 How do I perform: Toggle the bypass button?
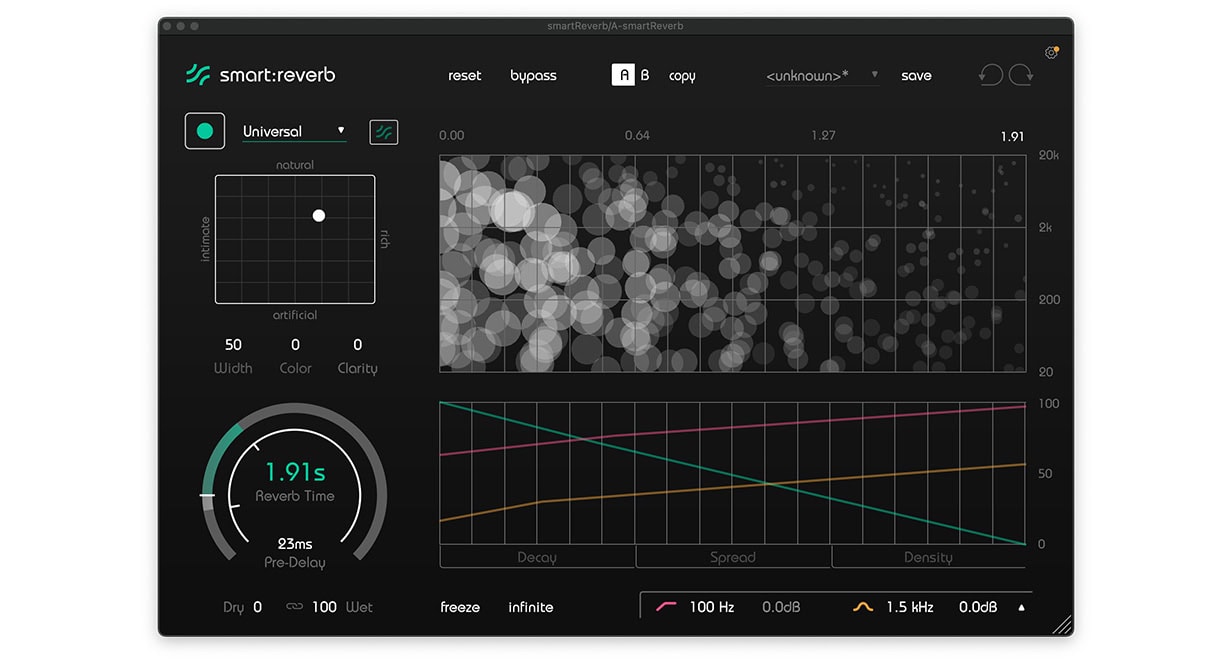(x=533, y=76)
